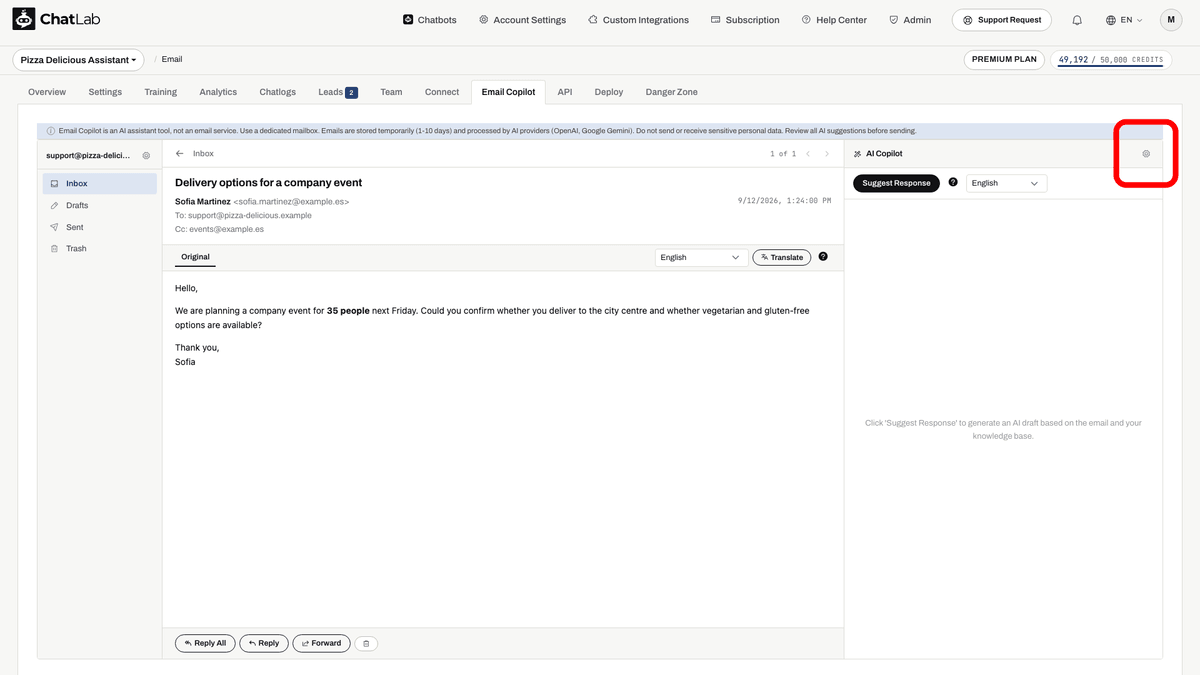This screenshot has height=675, width=1200.
Task: Click the Suggest Response button
Action: pos(896,183)
